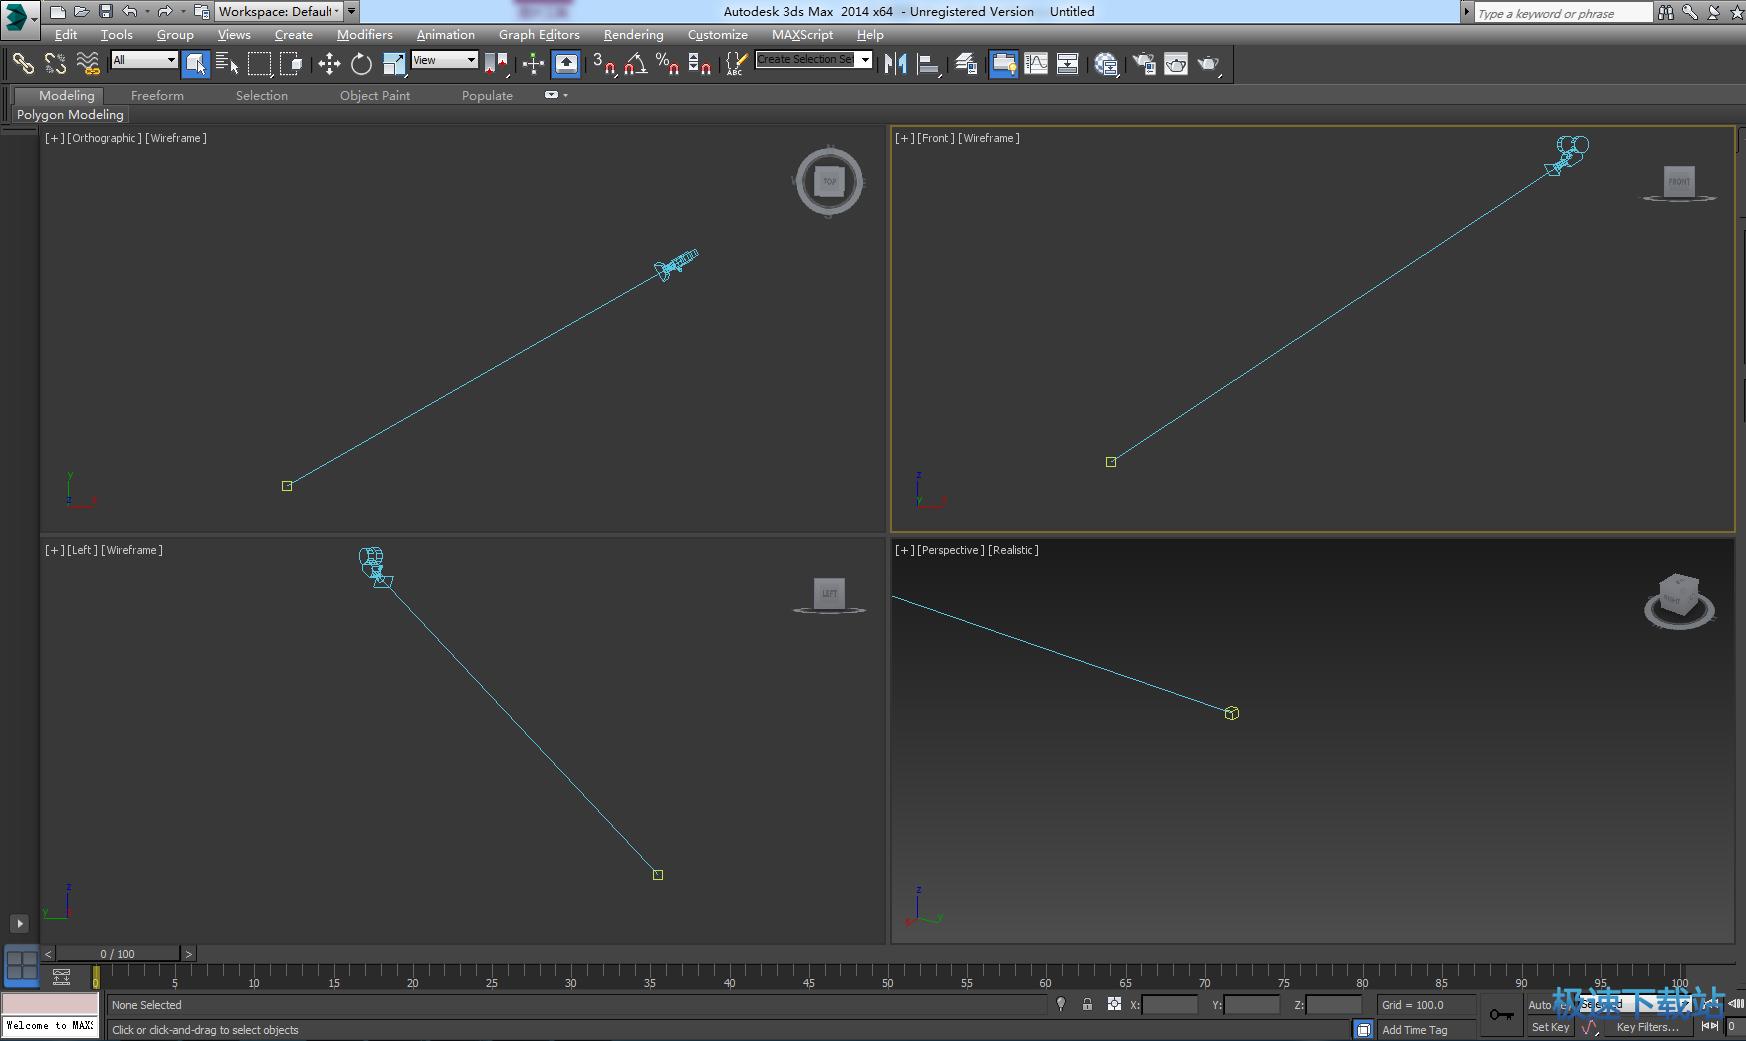Click Add Time Tag
1746x1041 pixels.
point(1415,1030)
